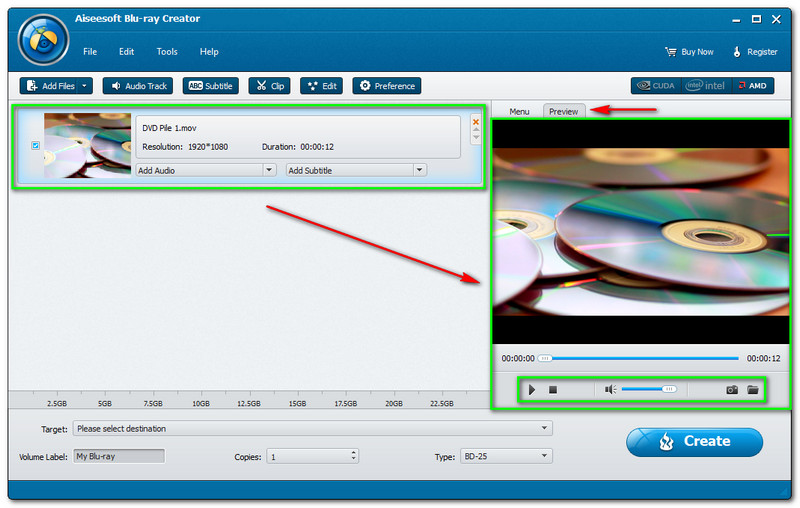
Task: Expand the Add Audio dropdown
Action: pos(269,170)
